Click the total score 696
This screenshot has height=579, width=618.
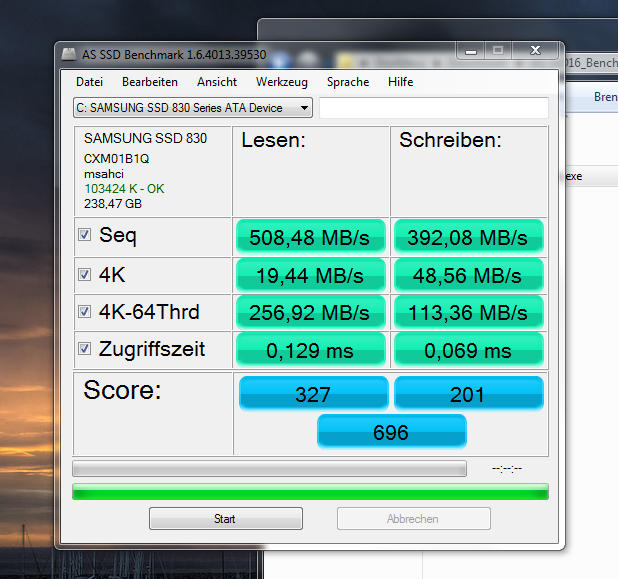point(391,431)
